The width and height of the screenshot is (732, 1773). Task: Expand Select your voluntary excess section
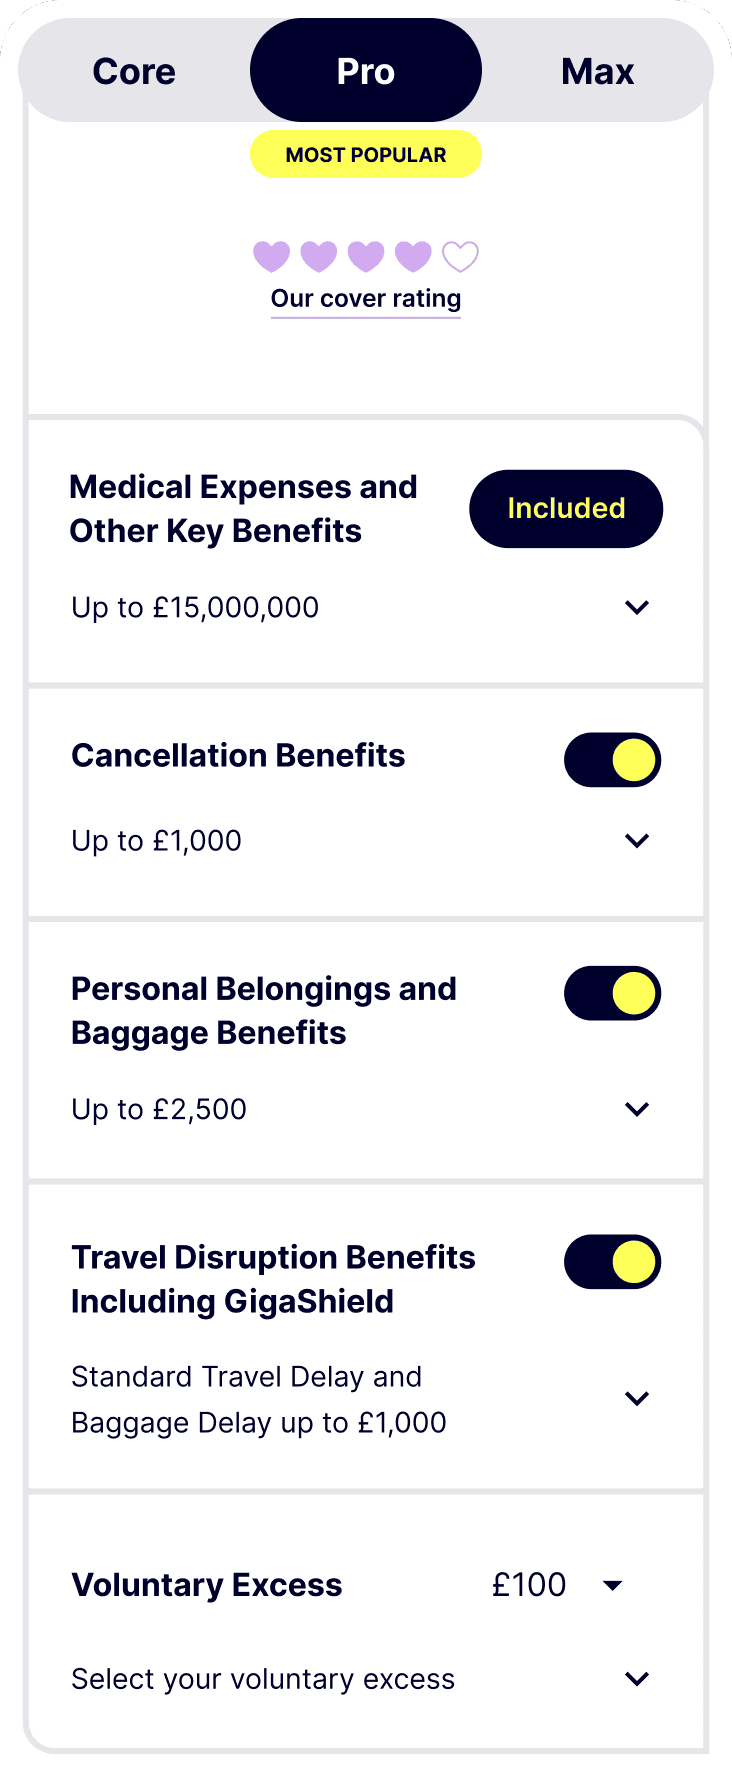point(637,1679)
